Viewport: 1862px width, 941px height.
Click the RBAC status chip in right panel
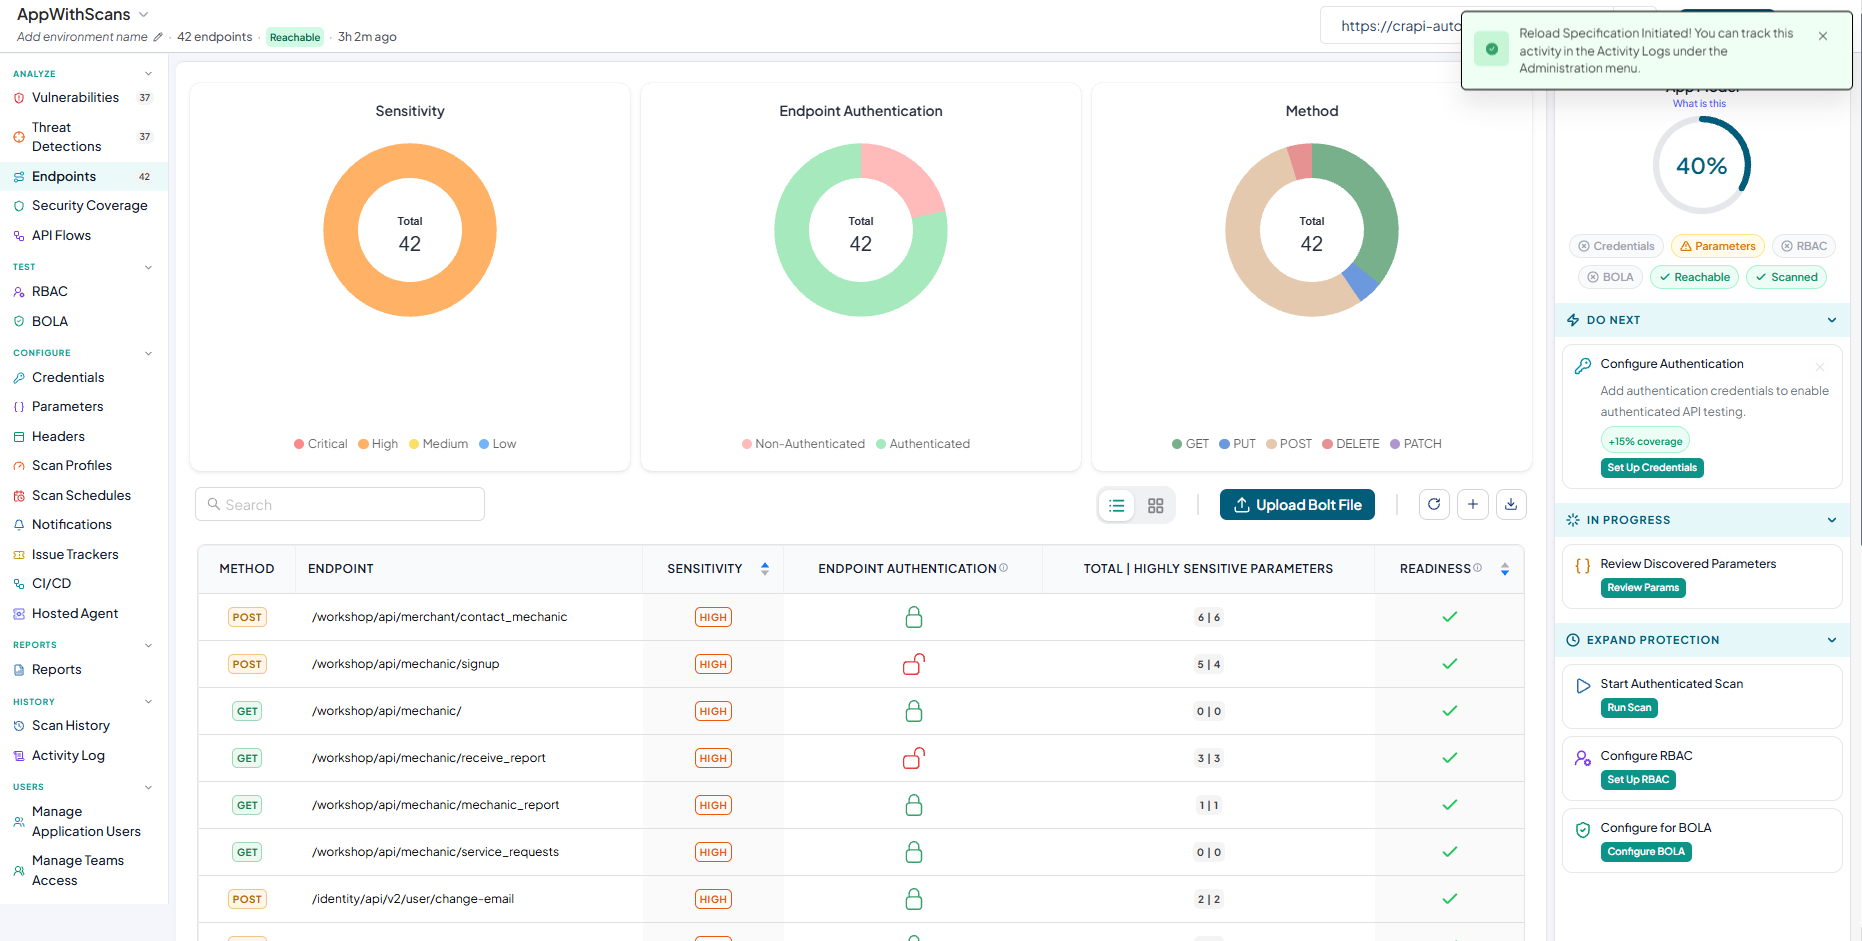point(1803,246)
